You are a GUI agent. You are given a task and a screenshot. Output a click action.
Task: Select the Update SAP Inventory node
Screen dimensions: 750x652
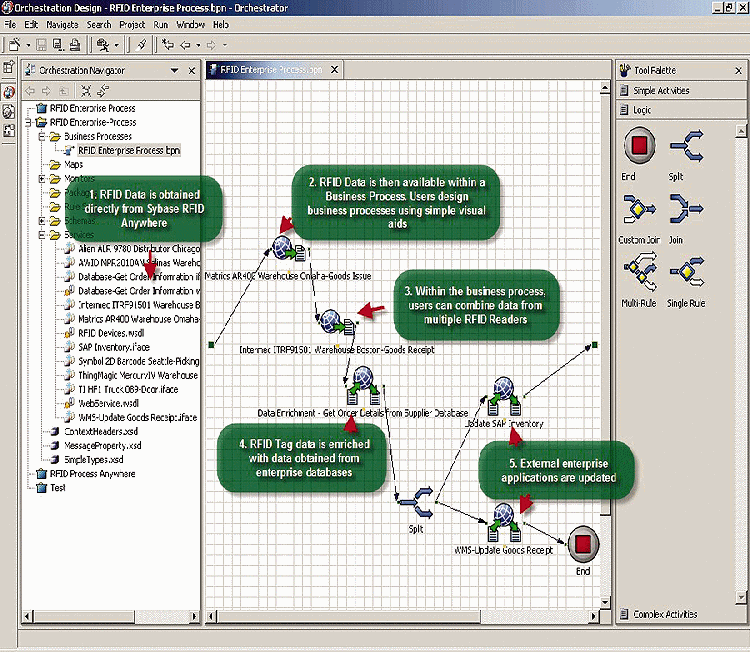tap(504, 397)
